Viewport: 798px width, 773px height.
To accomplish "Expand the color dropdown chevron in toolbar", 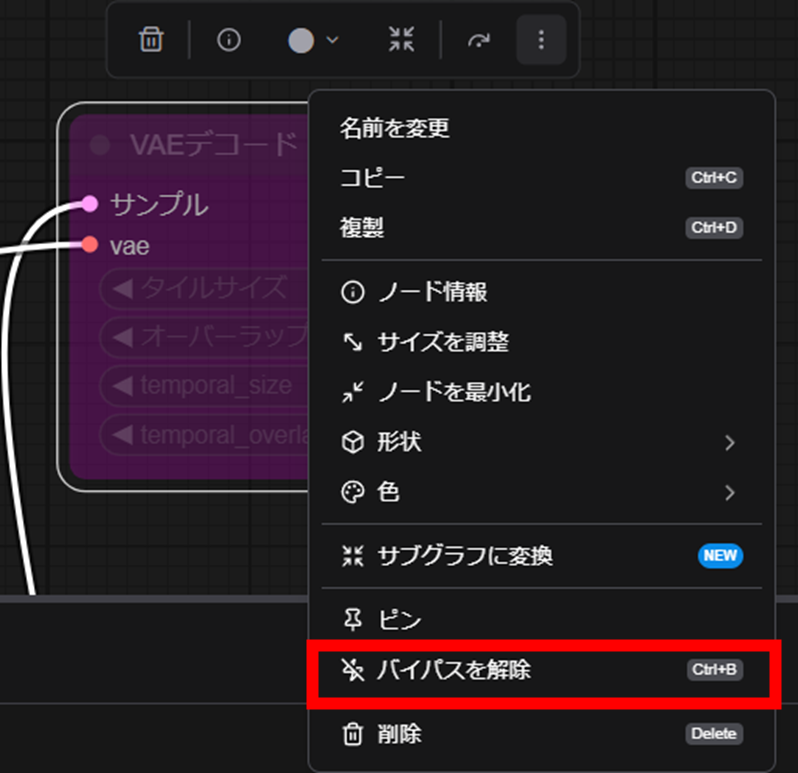I will (x=332, y=40).
